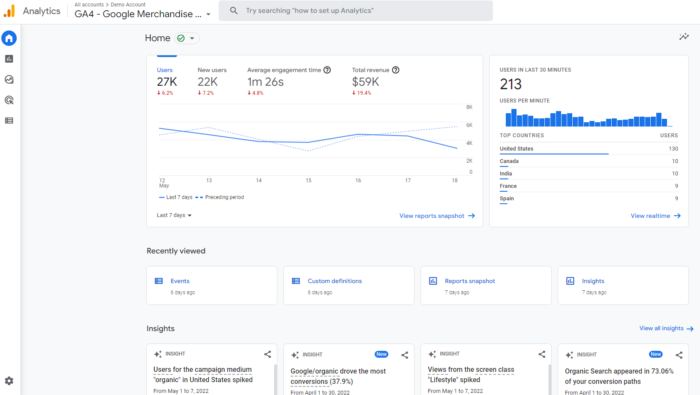Open the Custom definitions link
The image size is (700, 395).
(334, 281)
